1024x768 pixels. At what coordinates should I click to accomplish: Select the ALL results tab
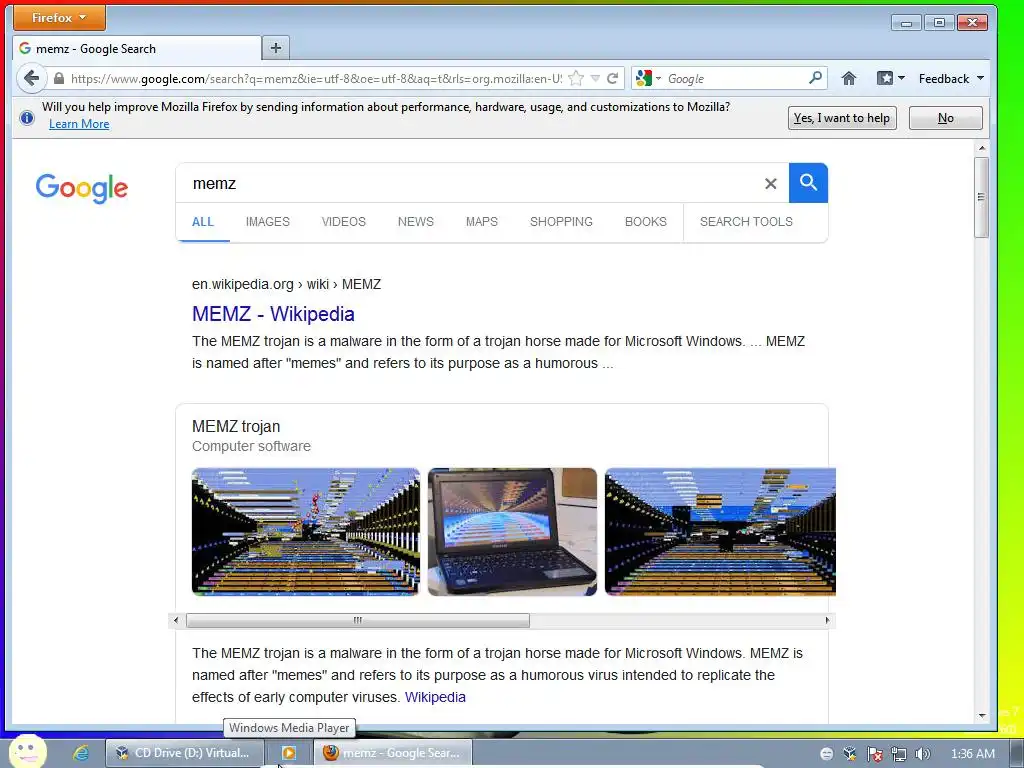tap(202, 222)
